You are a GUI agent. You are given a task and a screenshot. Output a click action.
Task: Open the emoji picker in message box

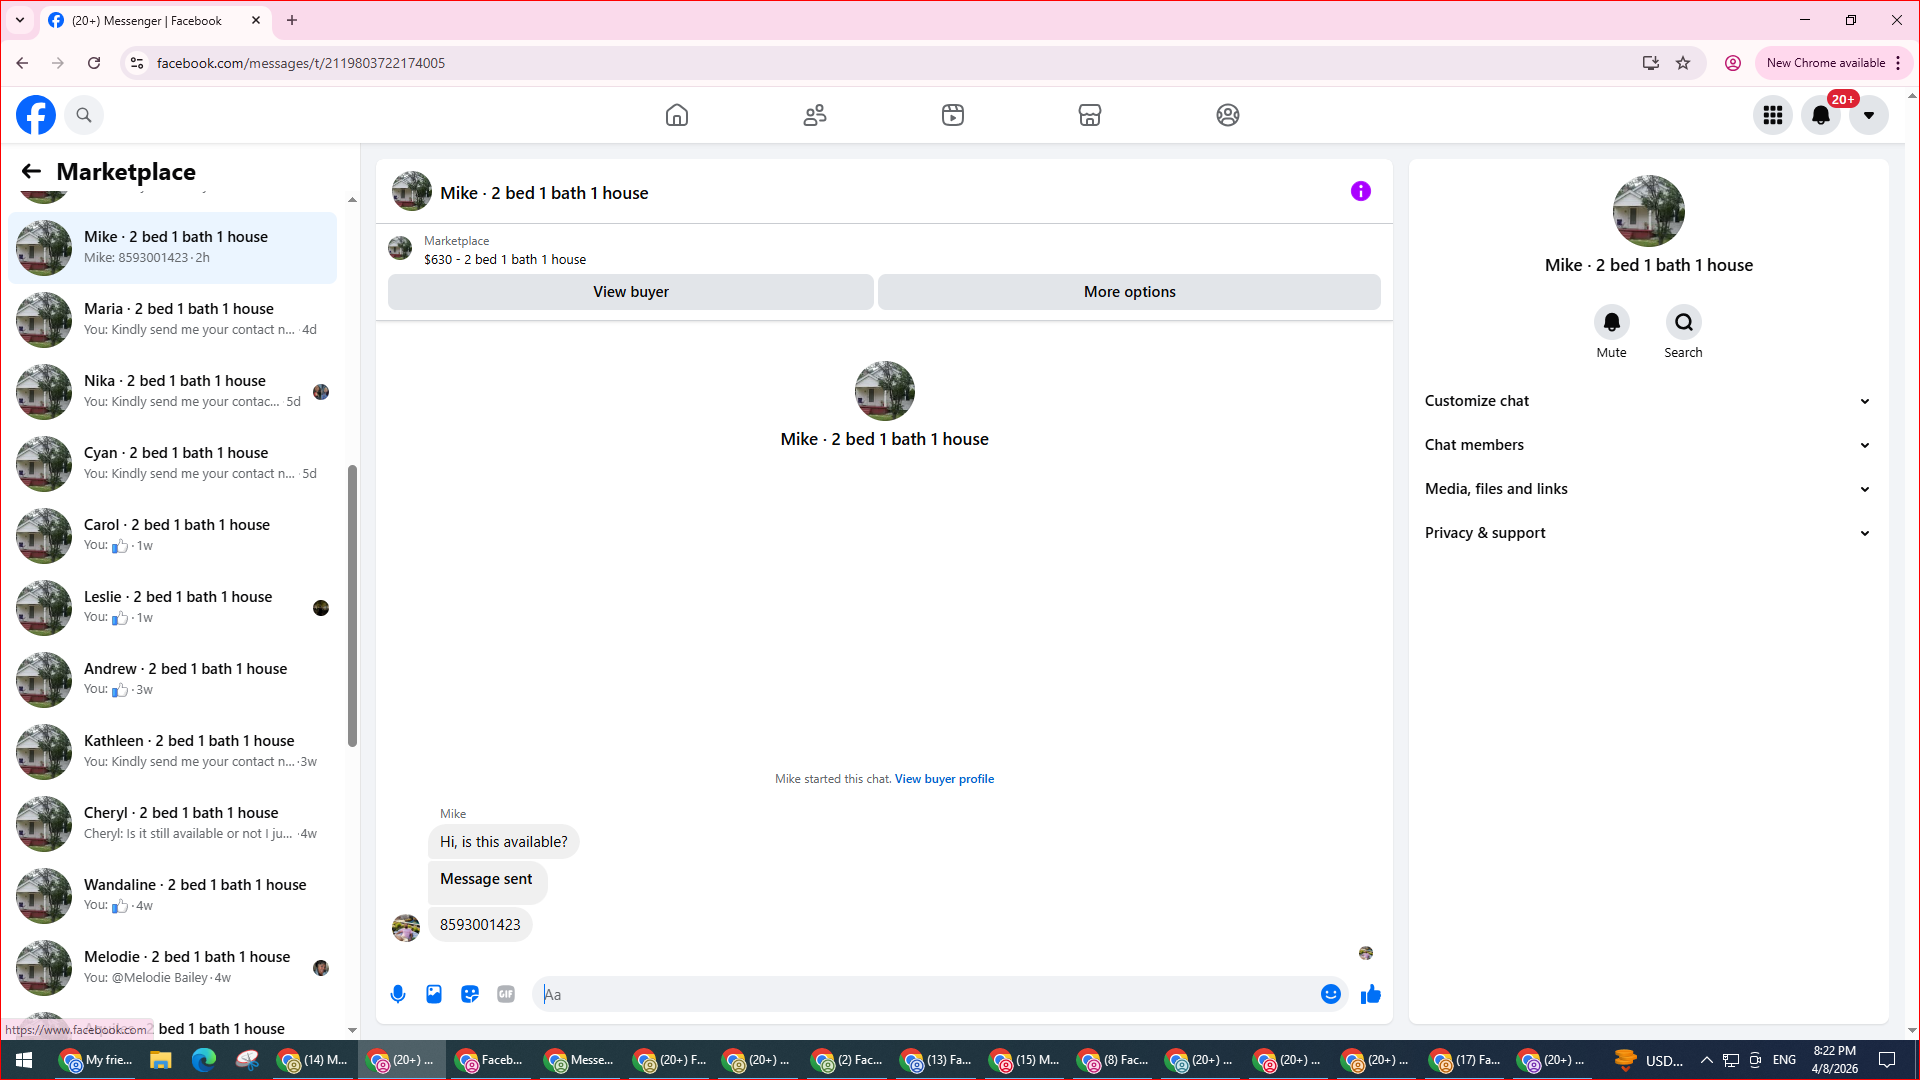[1330, 994]
